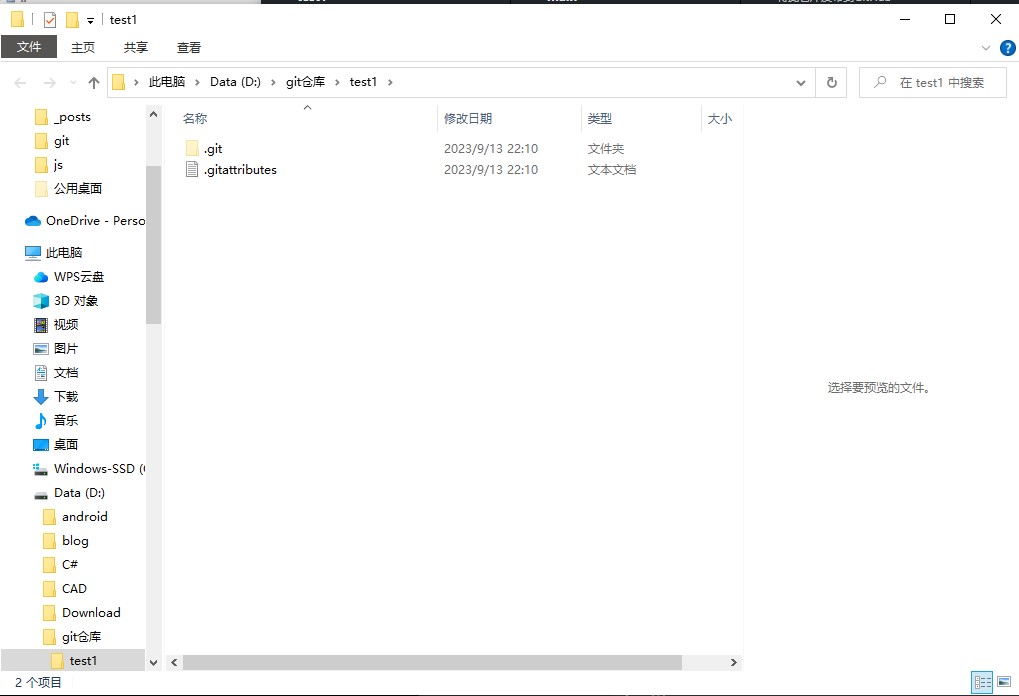This screenshot has width=1019, height=696.
Task: Switch to details view layout icon
Action: (x=982, y=682)
